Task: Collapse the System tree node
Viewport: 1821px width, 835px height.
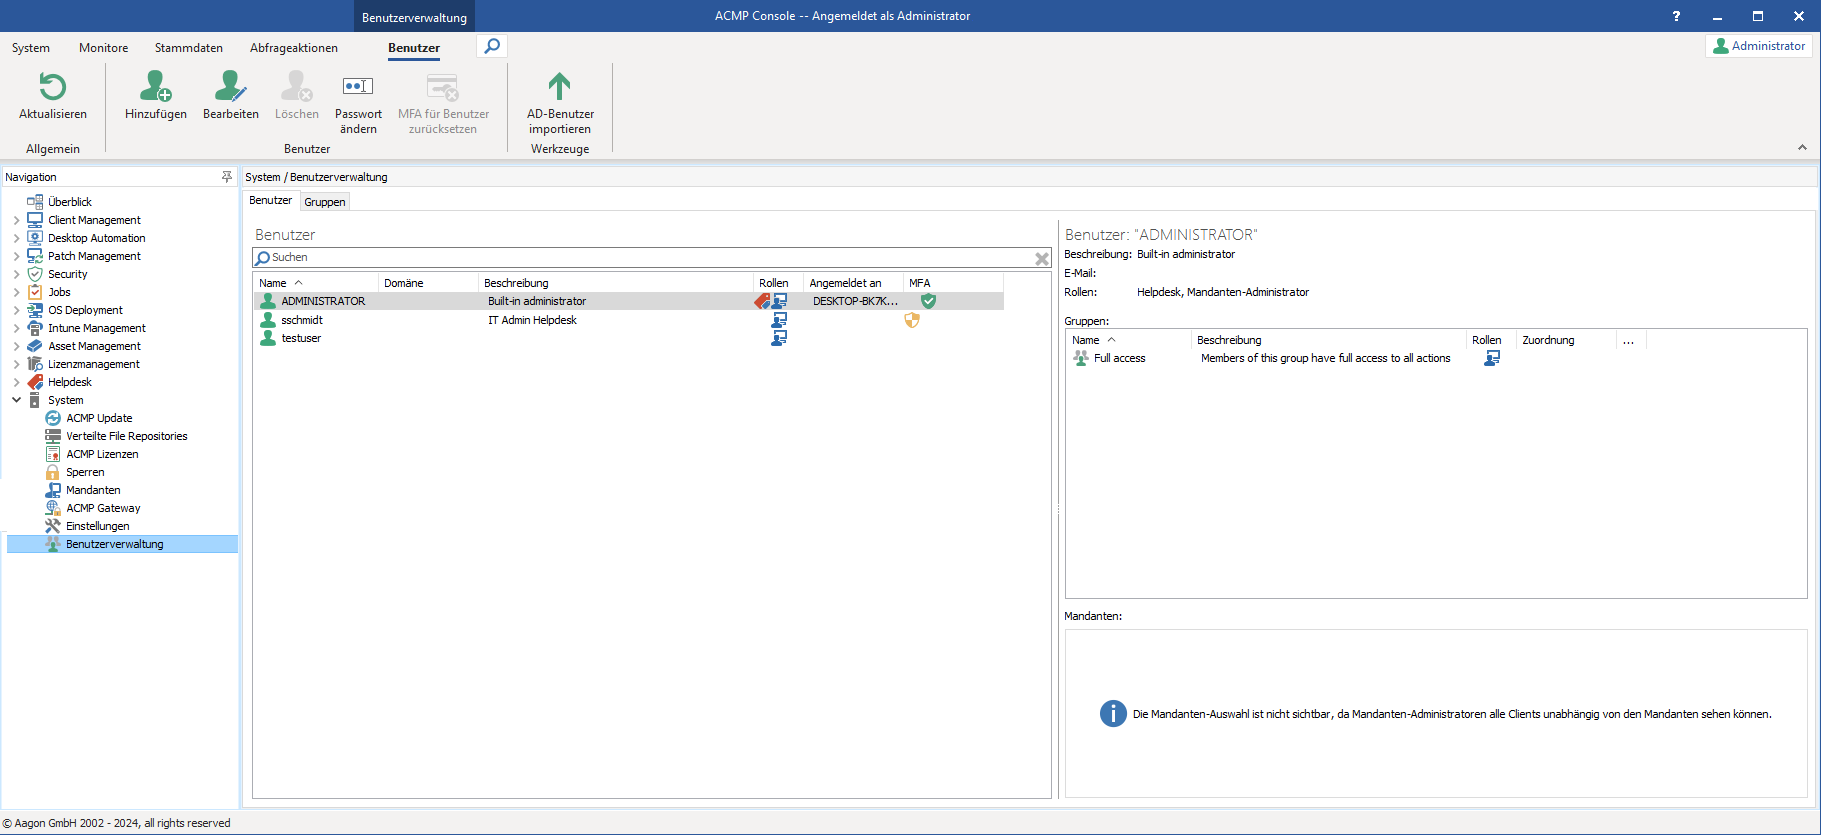Action: point(16,400)
